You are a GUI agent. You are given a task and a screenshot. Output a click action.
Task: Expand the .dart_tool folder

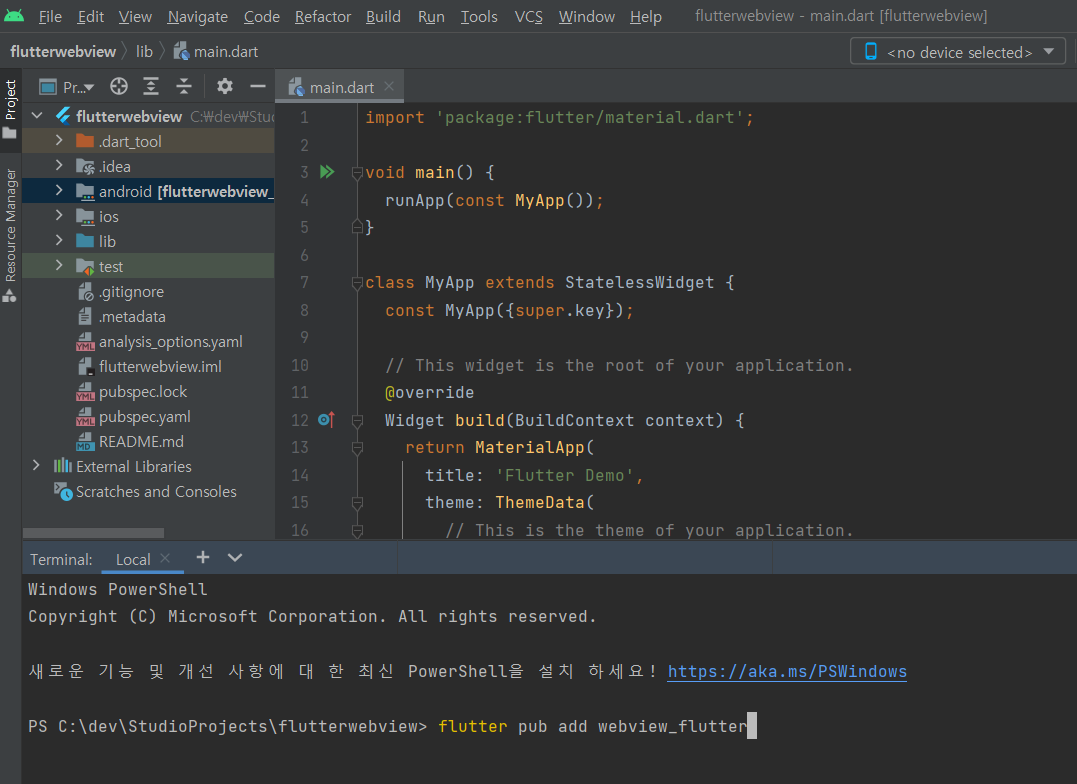59,140
